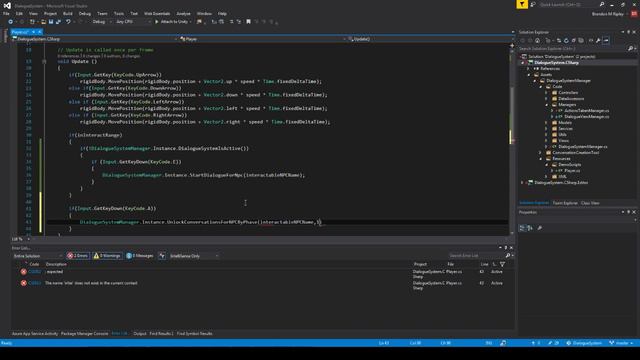Open the Player class navigation dropdown
Image resolution: width=640 pixels, height=360 pixels.
pos(262,39)
